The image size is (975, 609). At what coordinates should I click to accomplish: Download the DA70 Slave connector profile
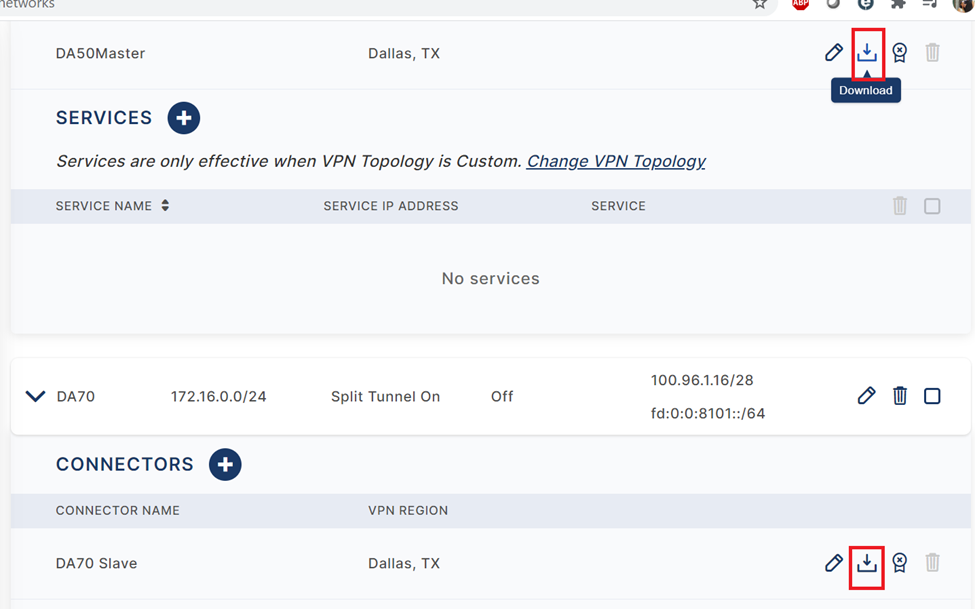pos(867,563)
